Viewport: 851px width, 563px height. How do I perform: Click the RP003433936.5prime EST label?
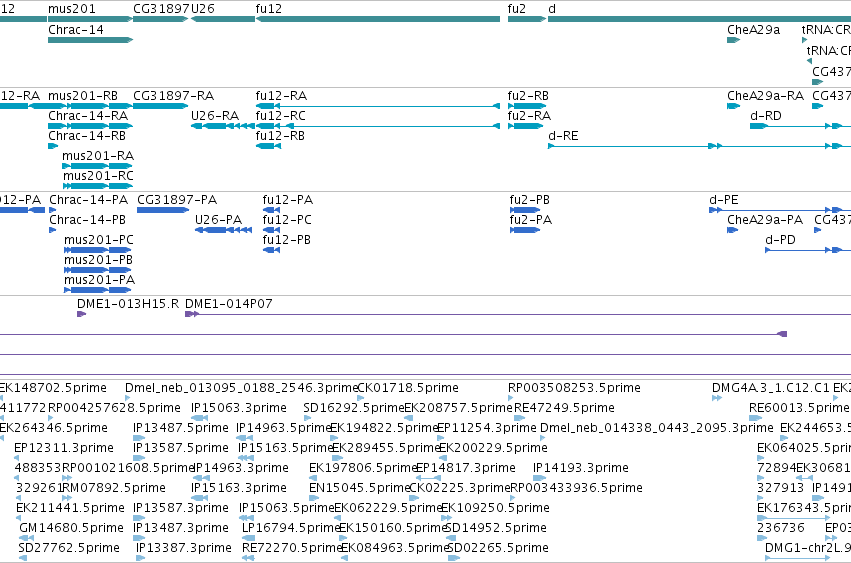coord(576,488)
